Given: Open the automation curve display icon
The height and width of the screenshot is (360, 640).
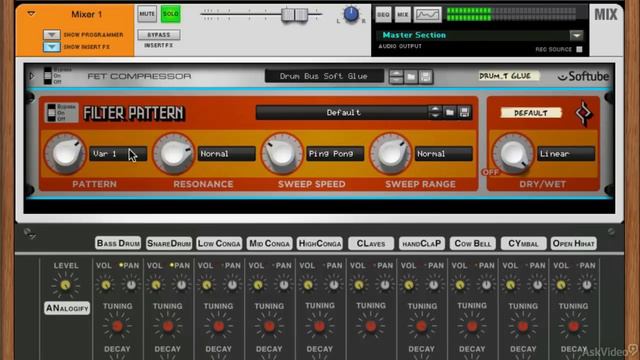Looking at the screenshot, I should (x=427, y=15).
